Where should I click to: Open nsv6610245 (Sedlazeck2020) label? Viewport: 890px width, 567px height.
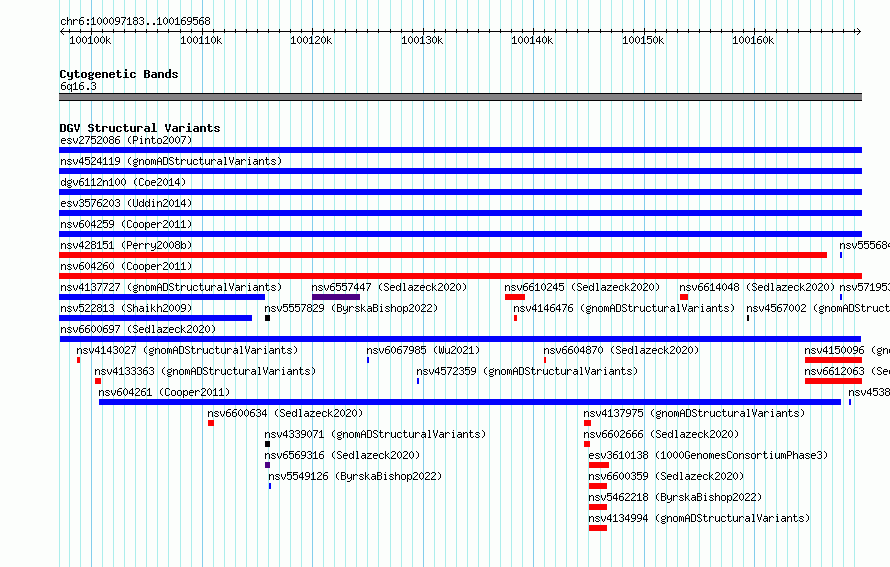tap(582, 287)
